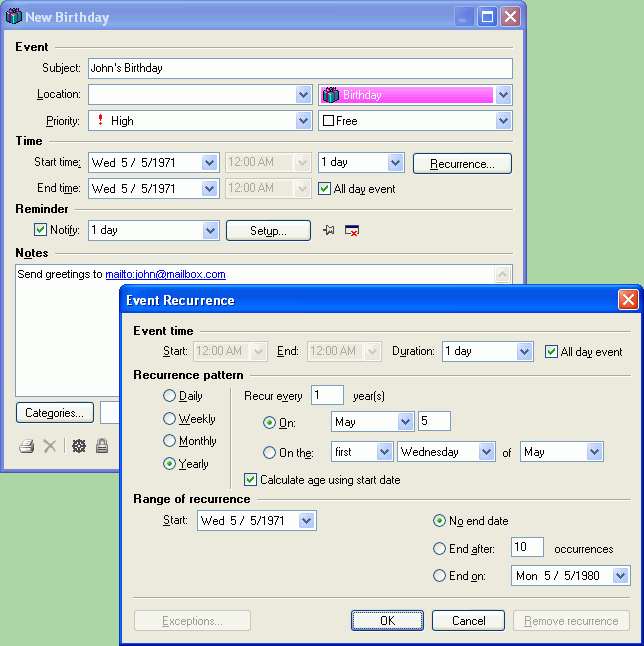Toggle All day event in New Birthday window
Image resolution: width=644 pixels, height=646 pixels.
click(324, 189)
